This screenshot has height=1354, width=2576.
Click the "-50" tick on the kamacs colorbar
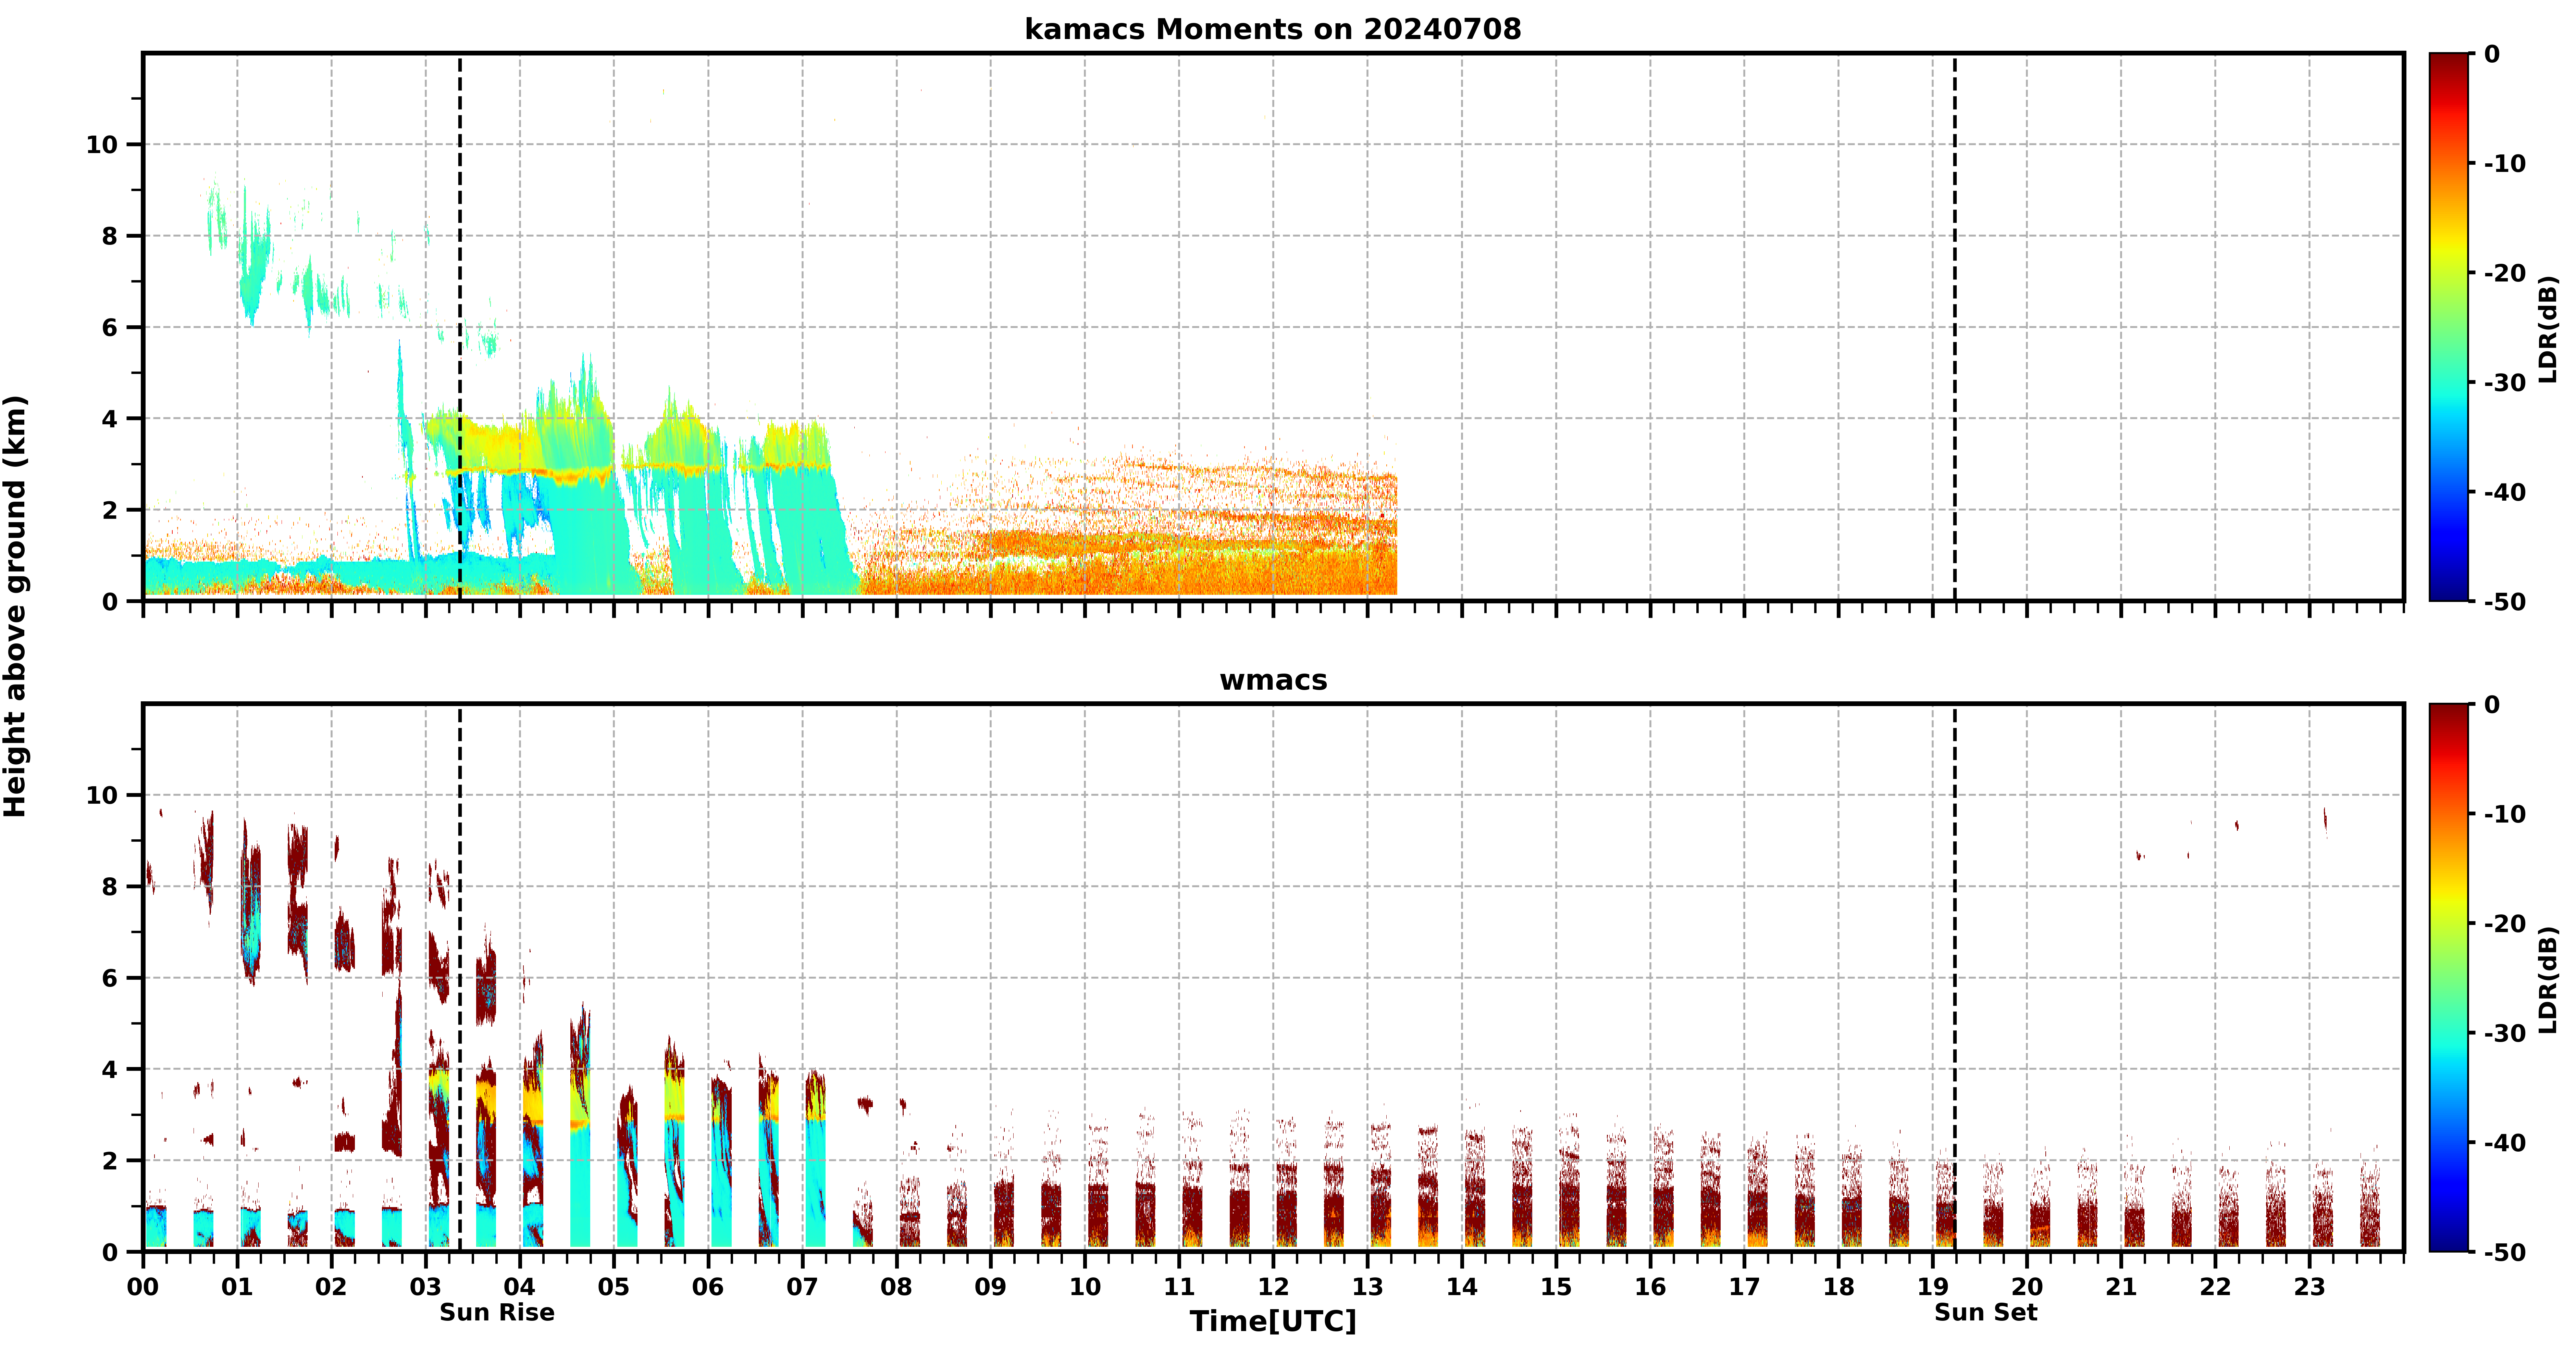pyautogui.click(x=2505, y=602)
